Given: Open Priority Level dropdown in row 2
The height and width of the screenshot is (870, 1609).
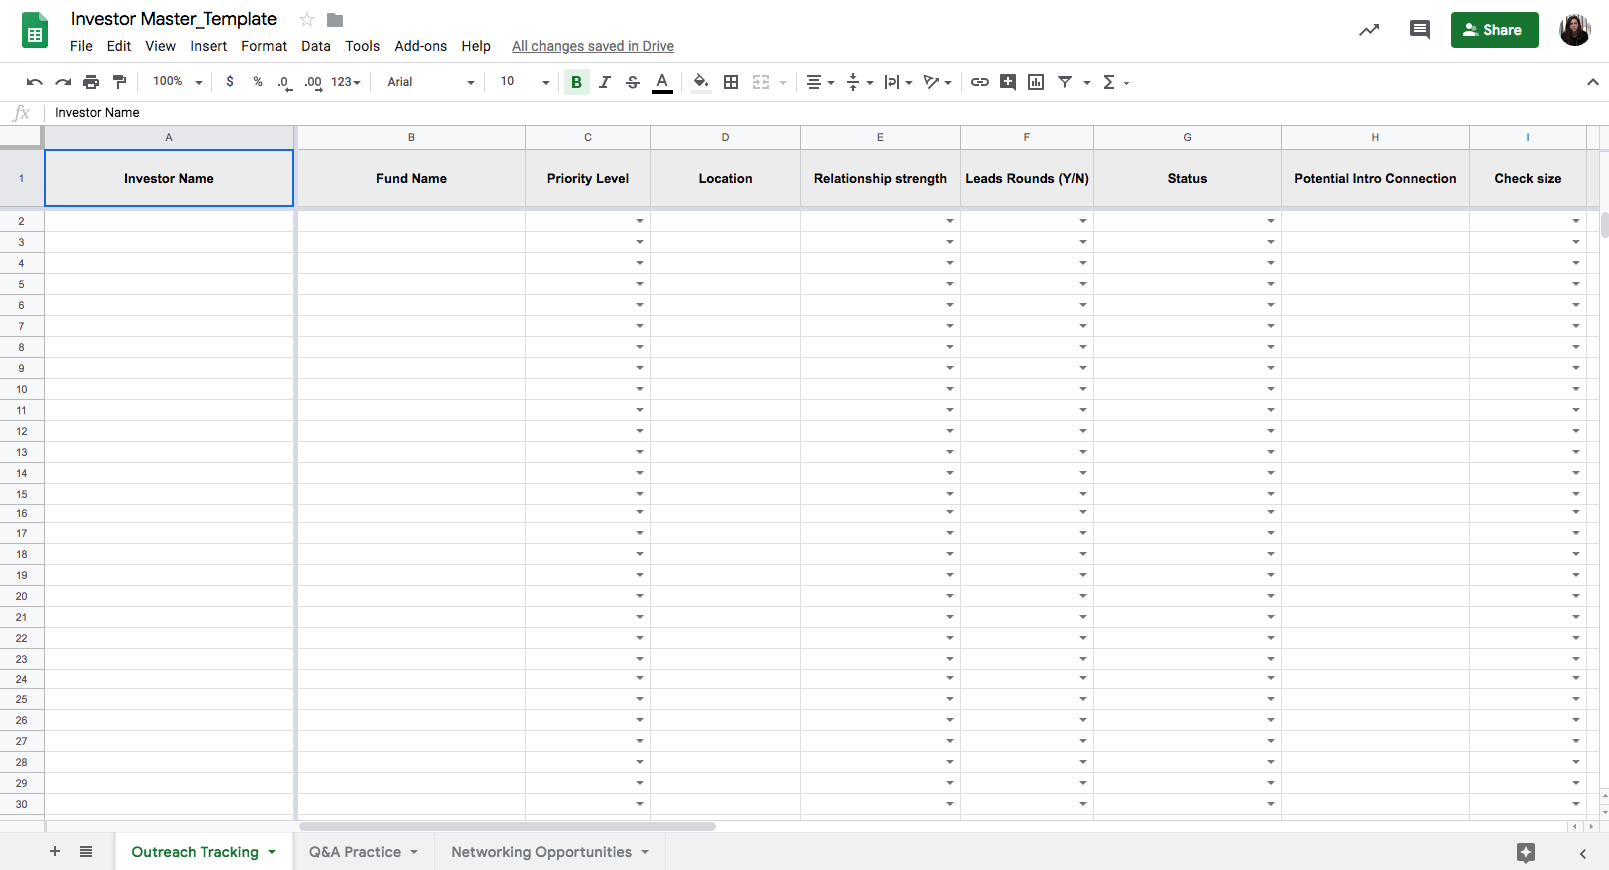Looking at the screenshot, I should click(x=640, y=221).
